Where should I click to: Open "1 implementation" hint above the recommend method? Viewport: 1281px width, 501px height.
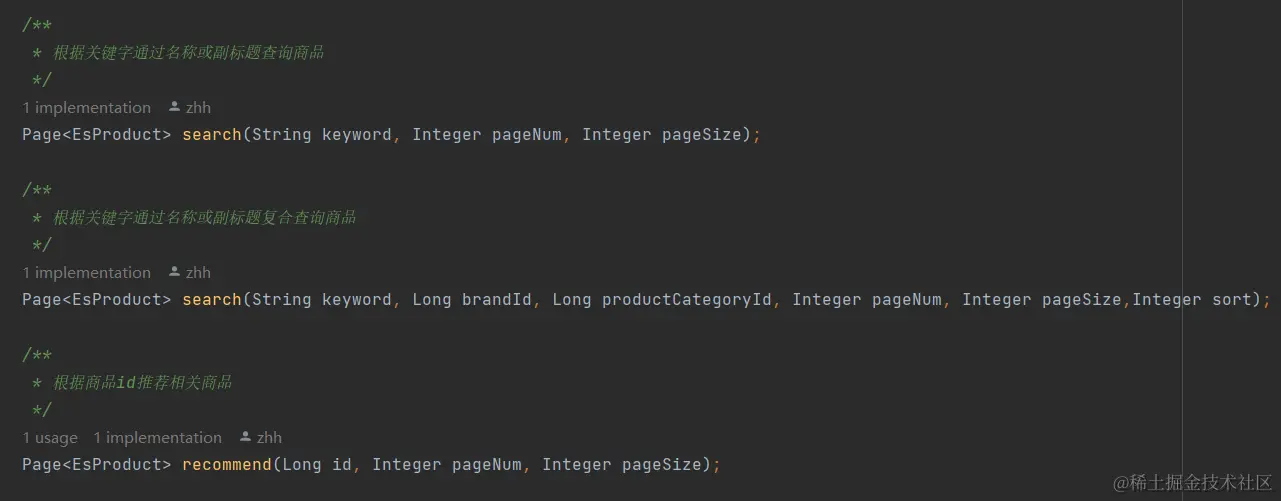pyautogui.click(x=157, y=437)
